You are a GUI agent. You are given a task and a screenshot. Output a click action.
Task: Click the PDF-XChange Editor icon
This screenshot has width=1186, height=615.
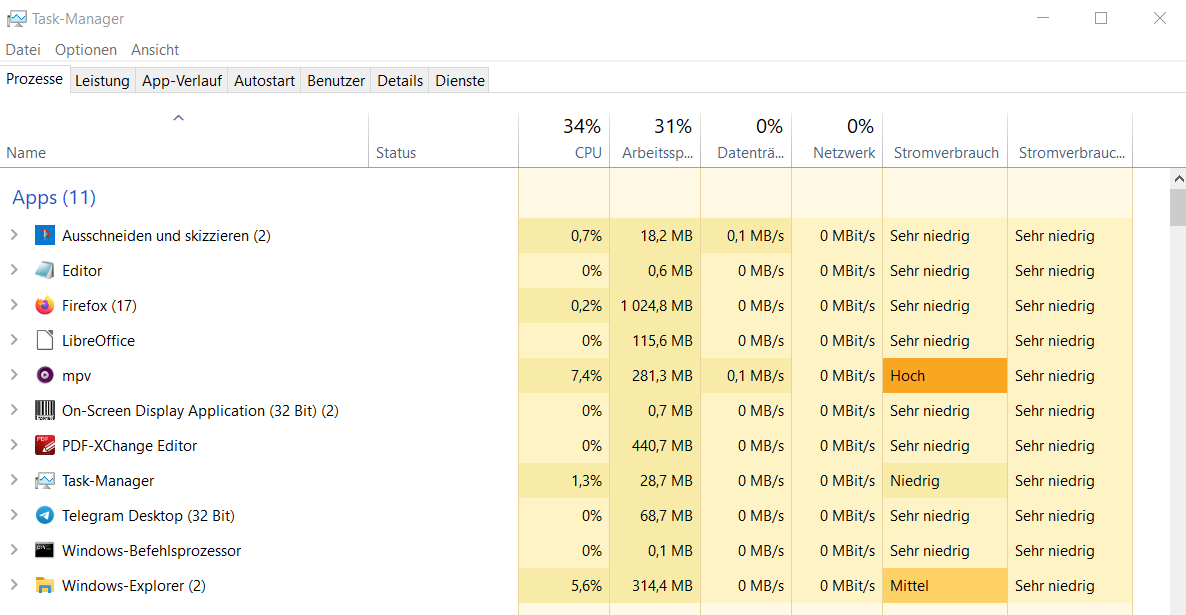[44, 446]
